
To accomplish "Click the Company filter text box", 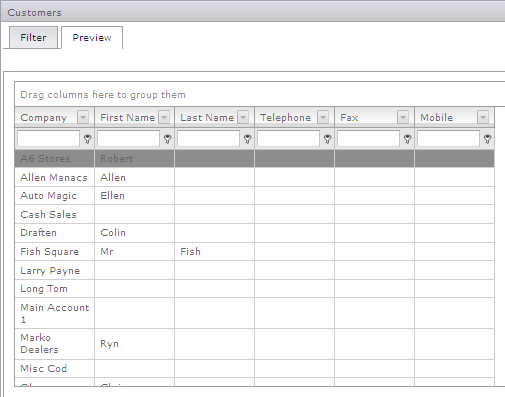I will tap(48, 139).
